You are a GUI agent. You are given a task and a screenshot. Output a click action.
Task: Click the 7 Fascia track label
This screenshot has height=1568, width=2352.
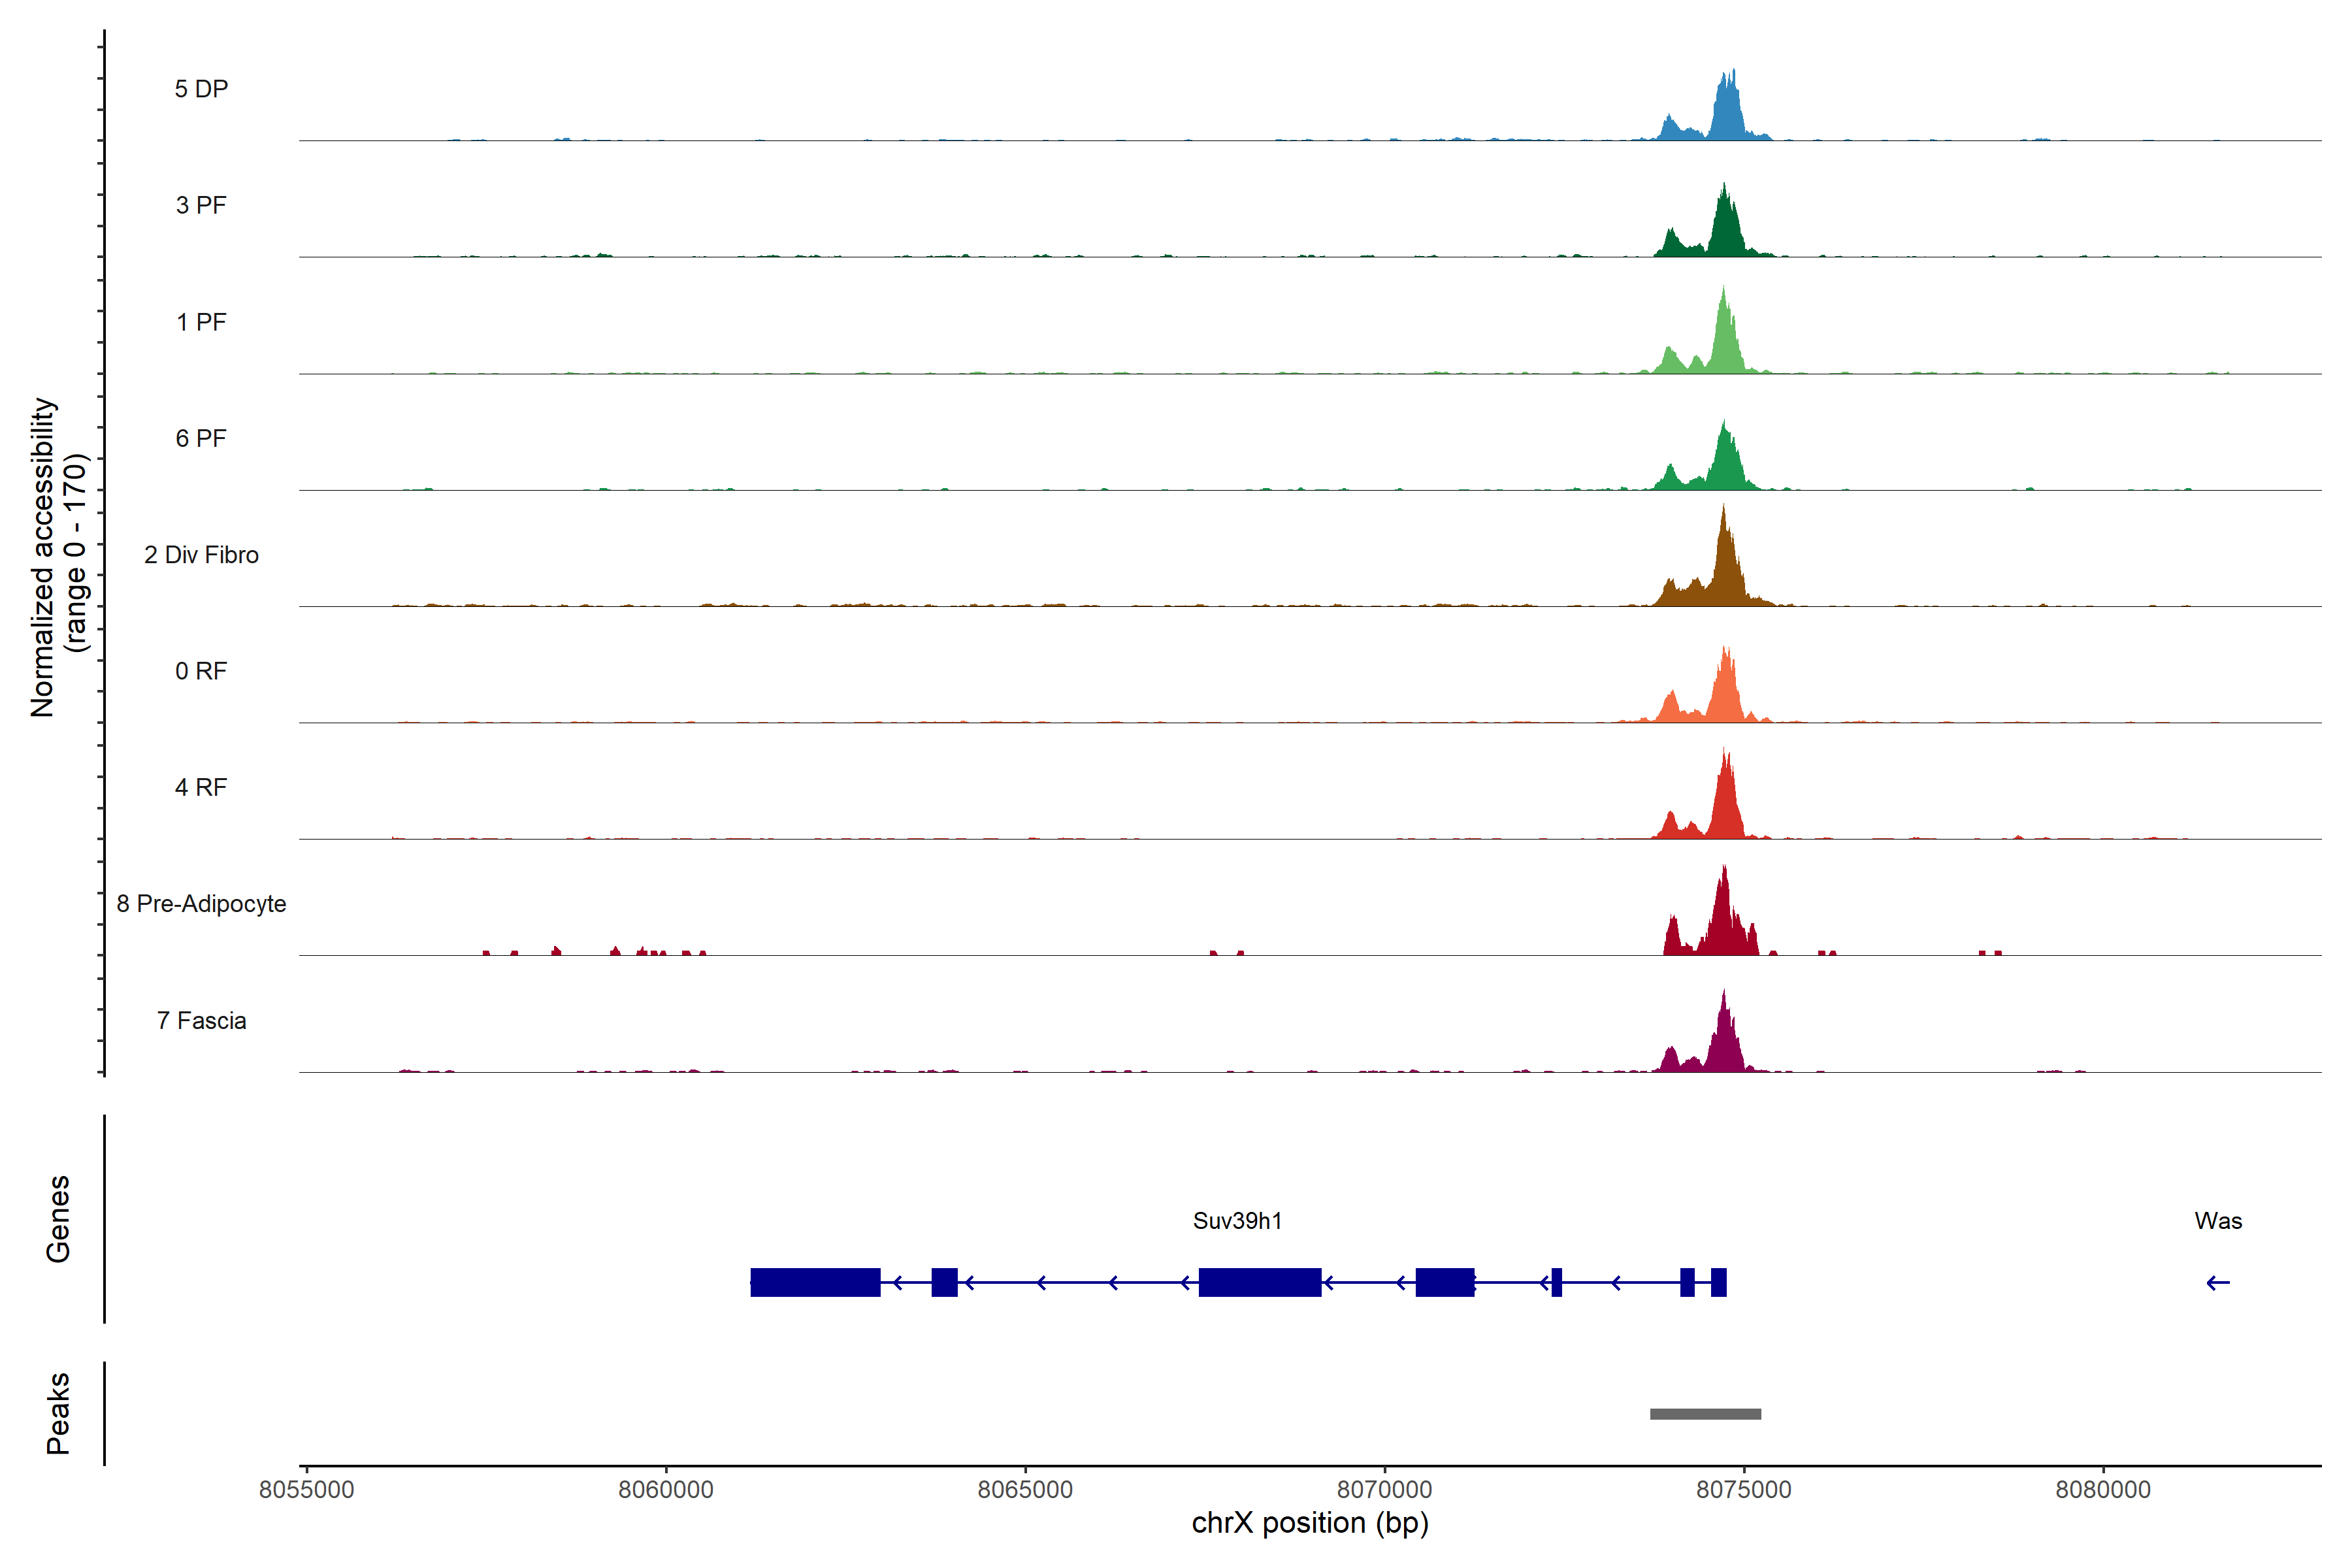[x=201, y=1021]
